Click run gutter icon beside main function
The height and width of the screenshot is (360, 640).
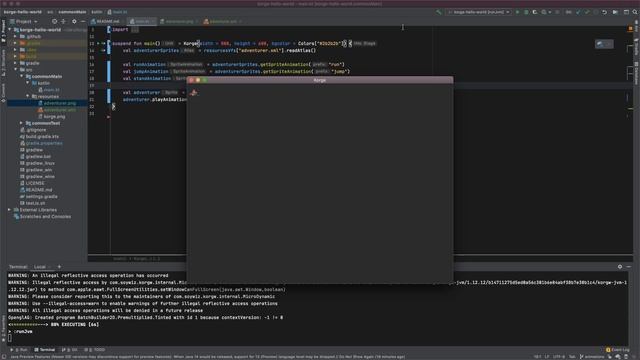point(98,43)
